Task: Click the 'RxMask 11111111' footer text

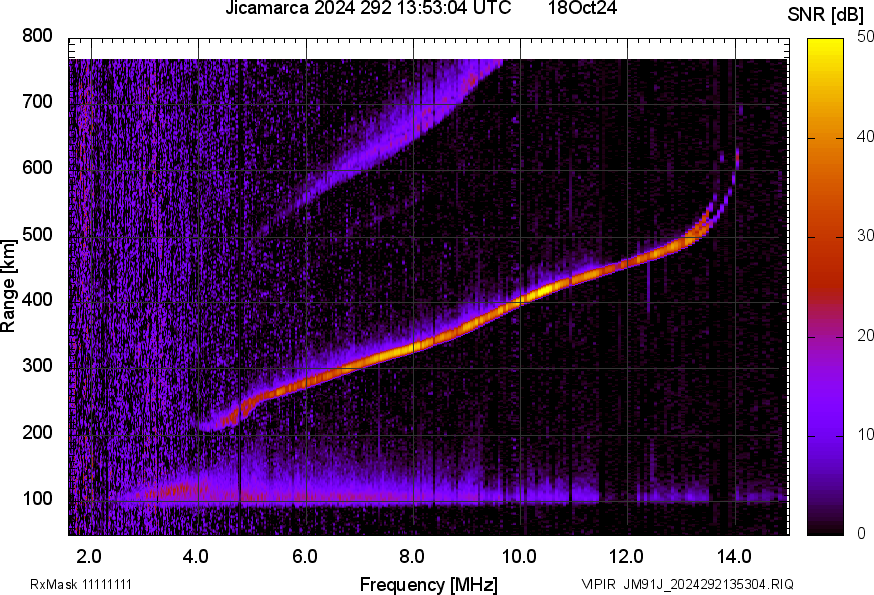Action: point(81,584)
